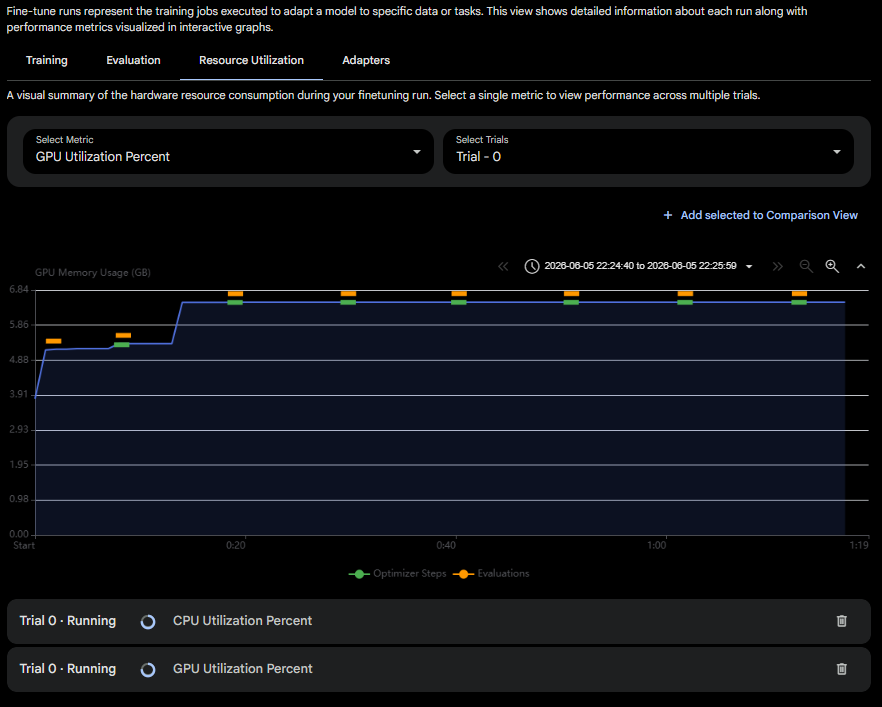The image size is (882, 707).
Task: Jump to next time range arrows
Action: click(777, 266)
